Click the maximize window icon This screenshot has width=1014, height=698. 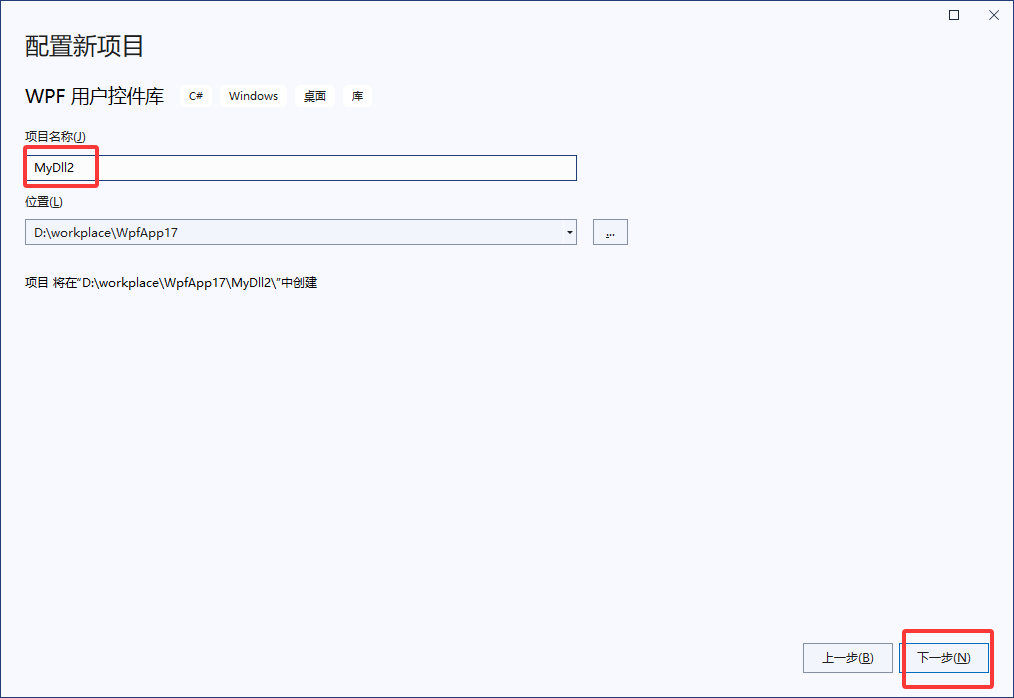click(953, 15)
